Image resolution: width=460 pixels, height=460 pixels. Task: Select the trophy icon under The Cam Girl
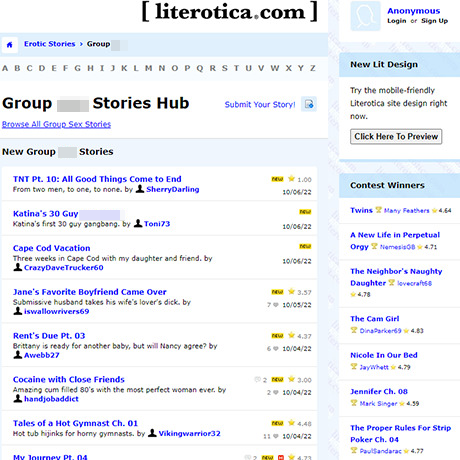click(x=354, y=330)
